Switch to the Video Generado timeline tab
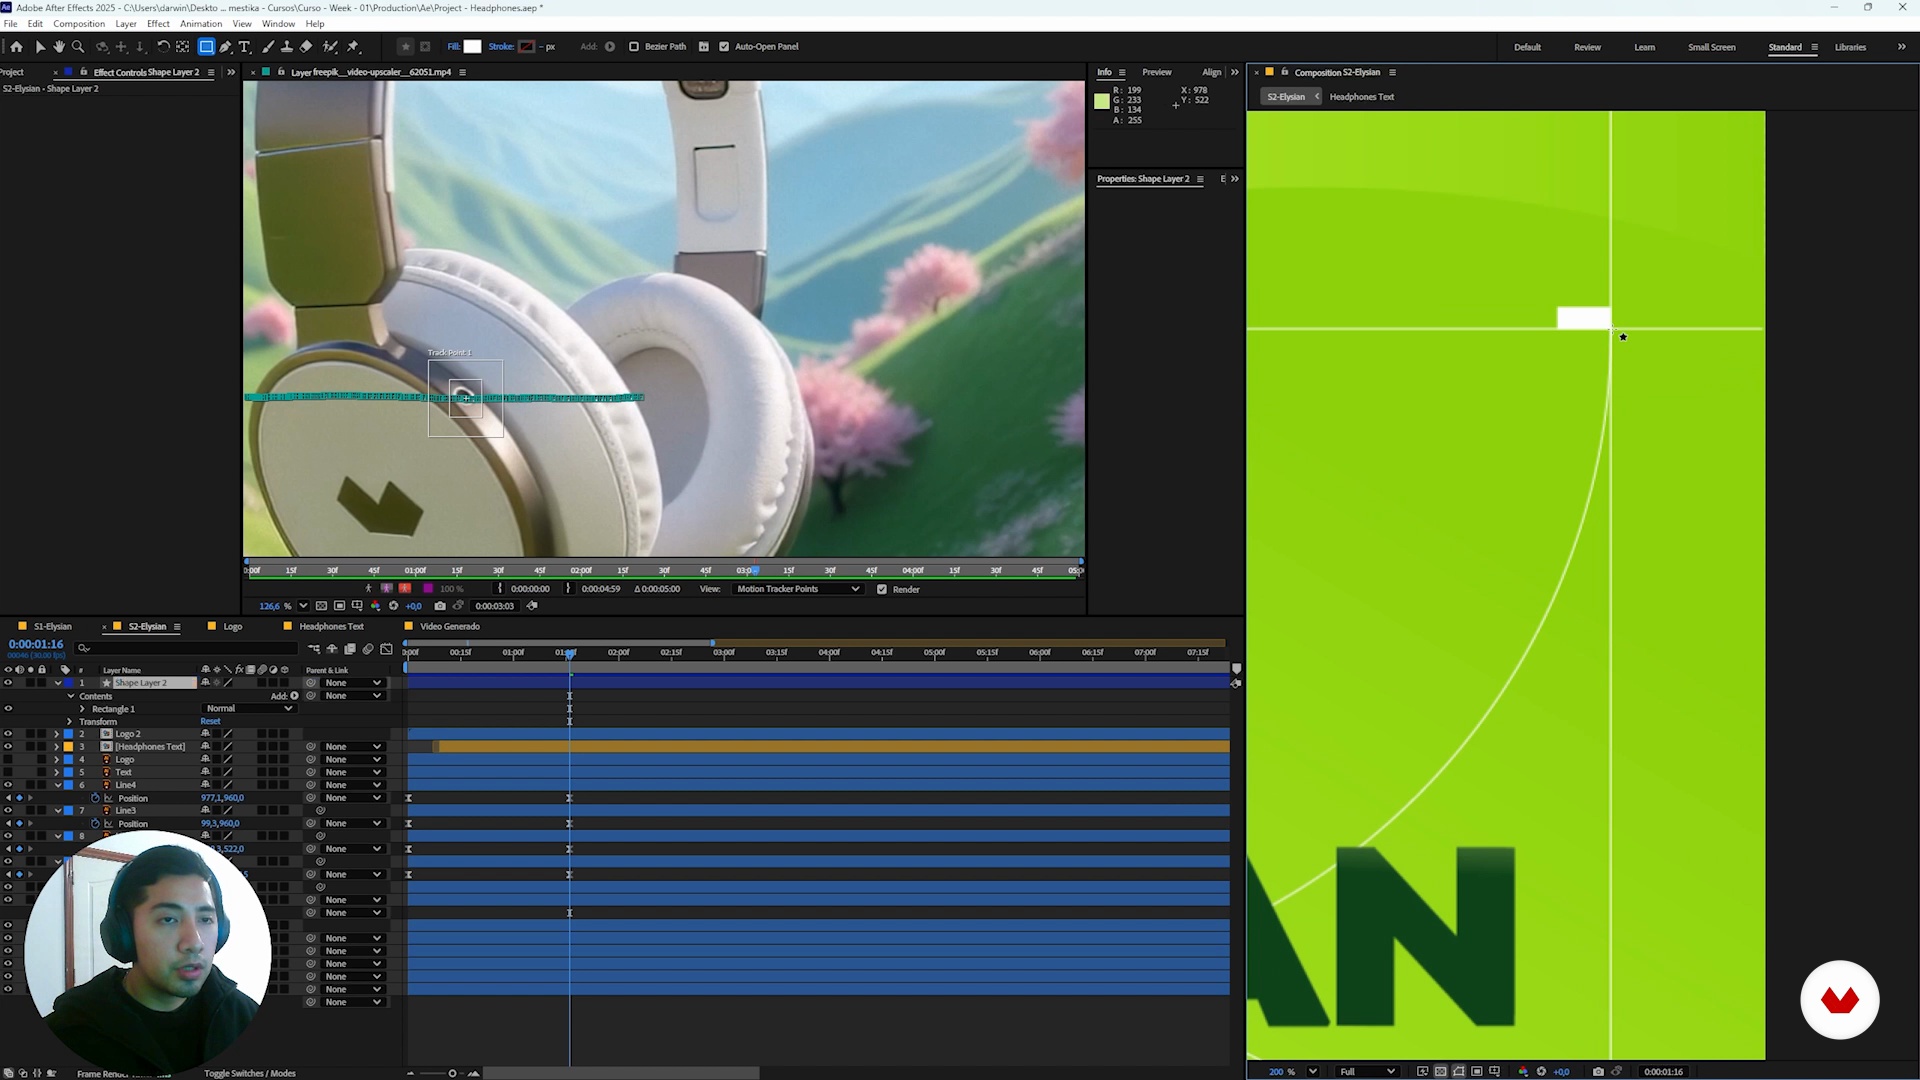Viewport: 1920px width, 1080px height. 450,627
